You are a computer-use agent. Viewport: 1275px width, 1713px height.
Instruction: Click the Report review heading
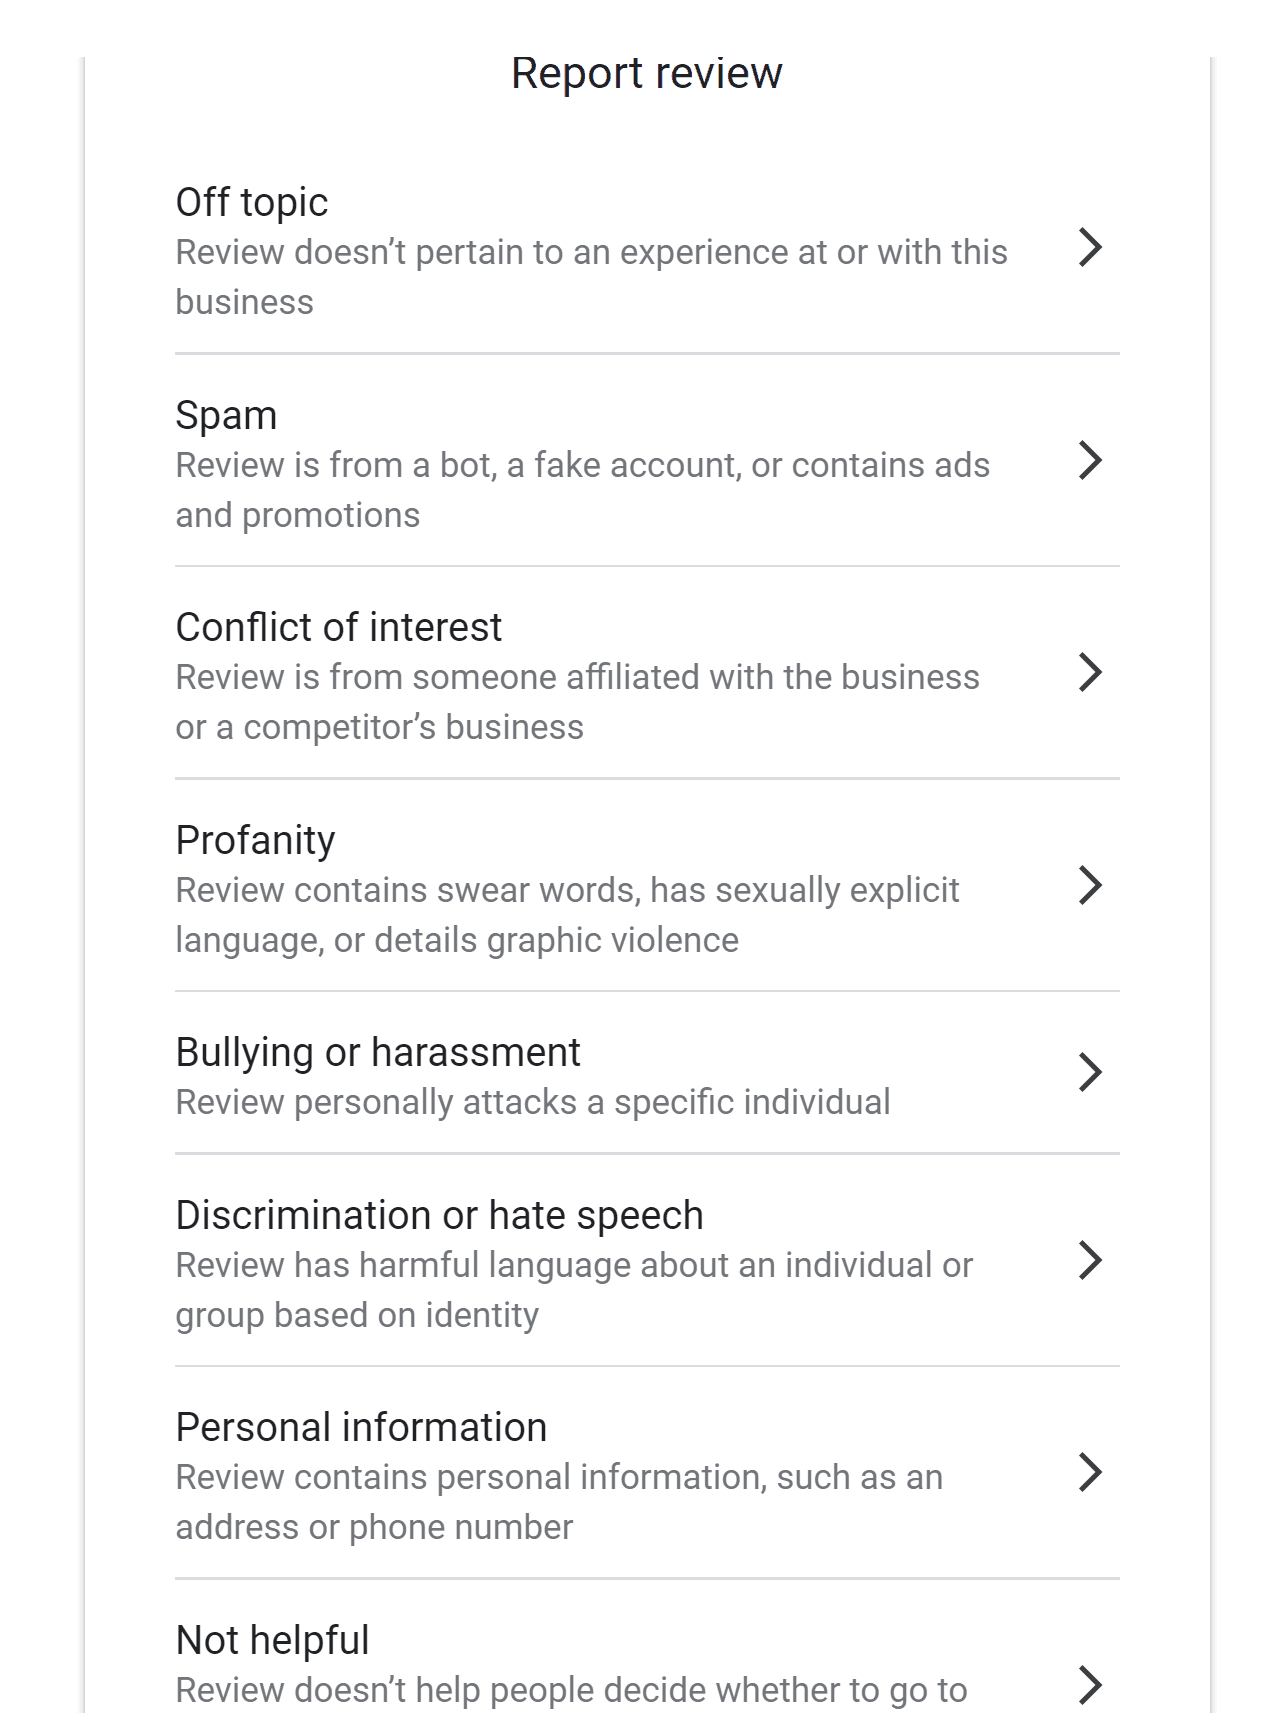point(646,73)
